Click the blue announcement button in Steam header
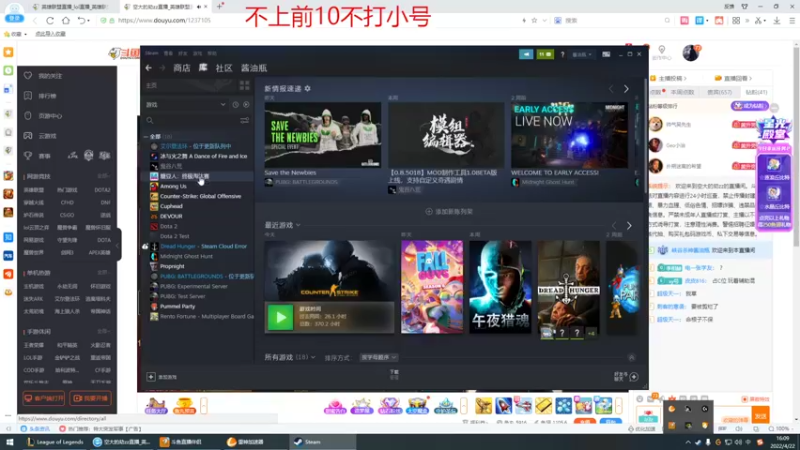This screenshot has height=450, width=800. pos(526,54)
